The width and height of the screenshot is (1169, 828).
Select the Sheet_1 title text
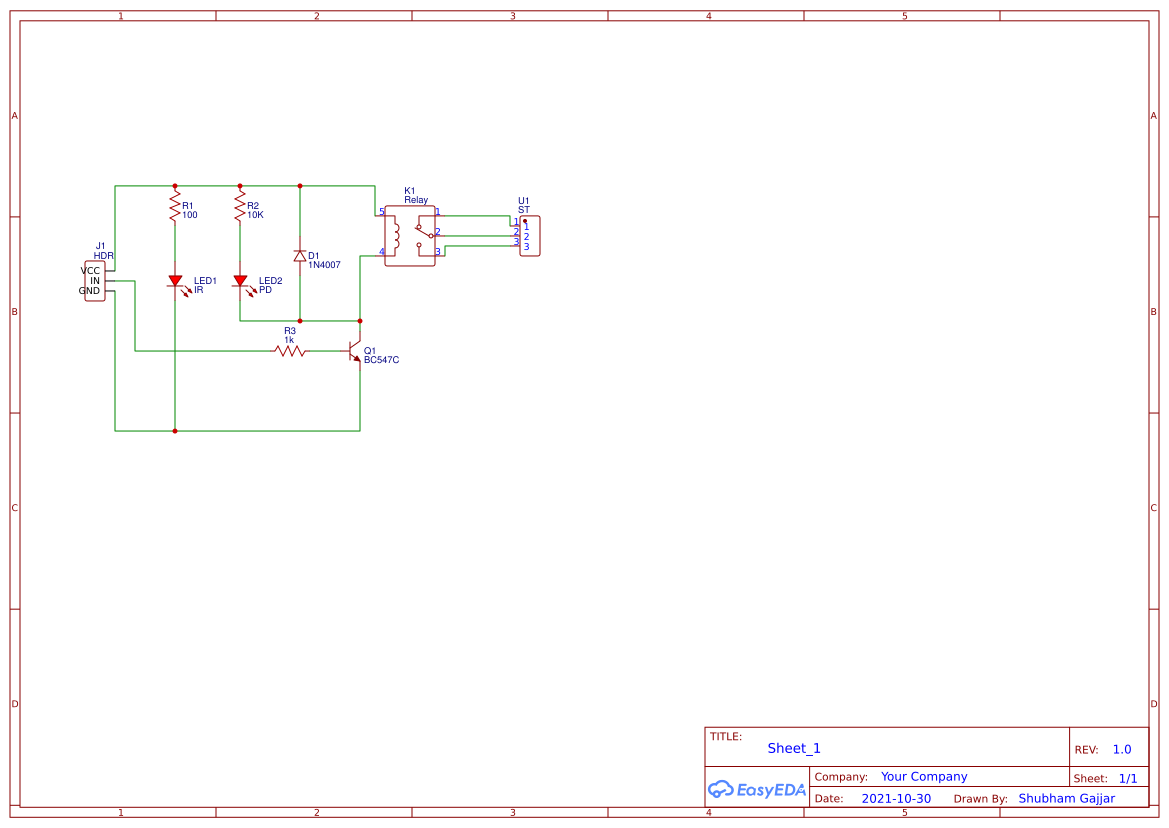793,748
